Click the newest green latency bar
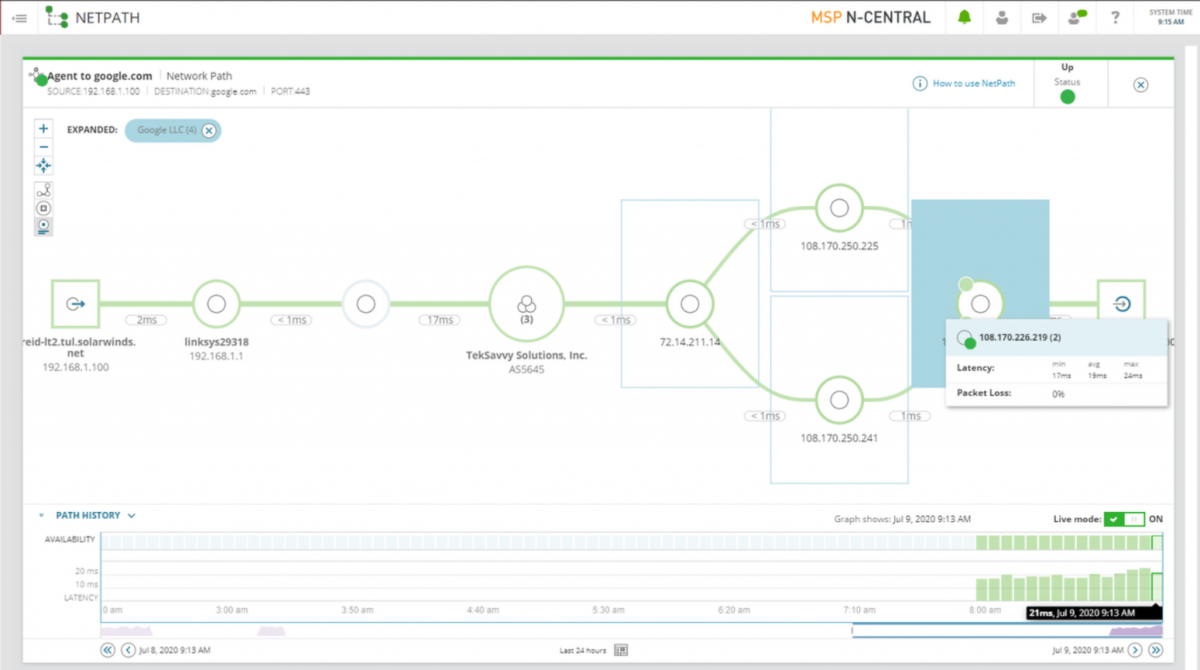 point(1157,586)
